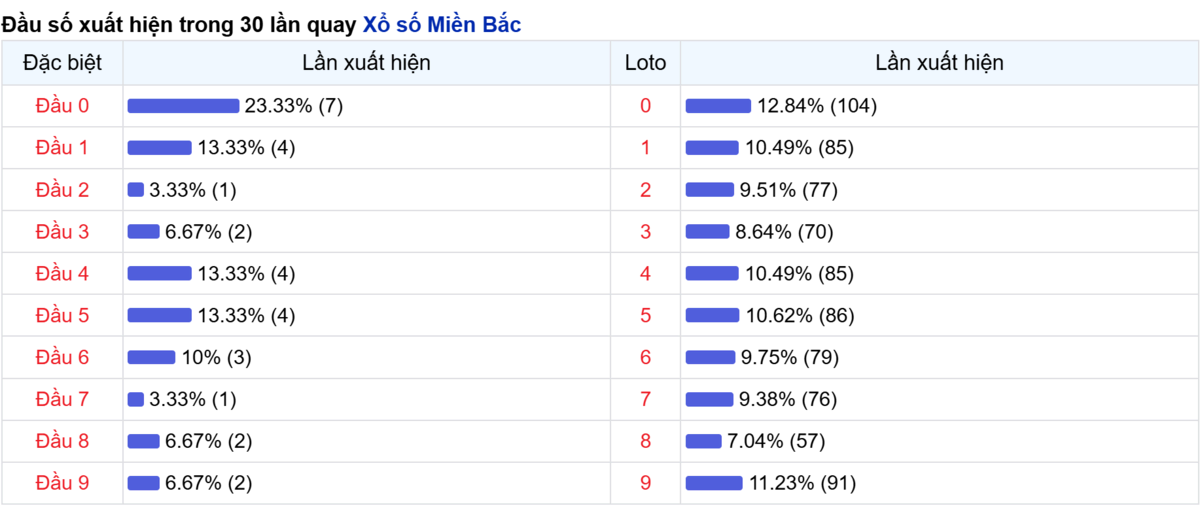Screen dimensions: 1200x506
Task: Select loto number 7 in red
Action: pos(645,400)
